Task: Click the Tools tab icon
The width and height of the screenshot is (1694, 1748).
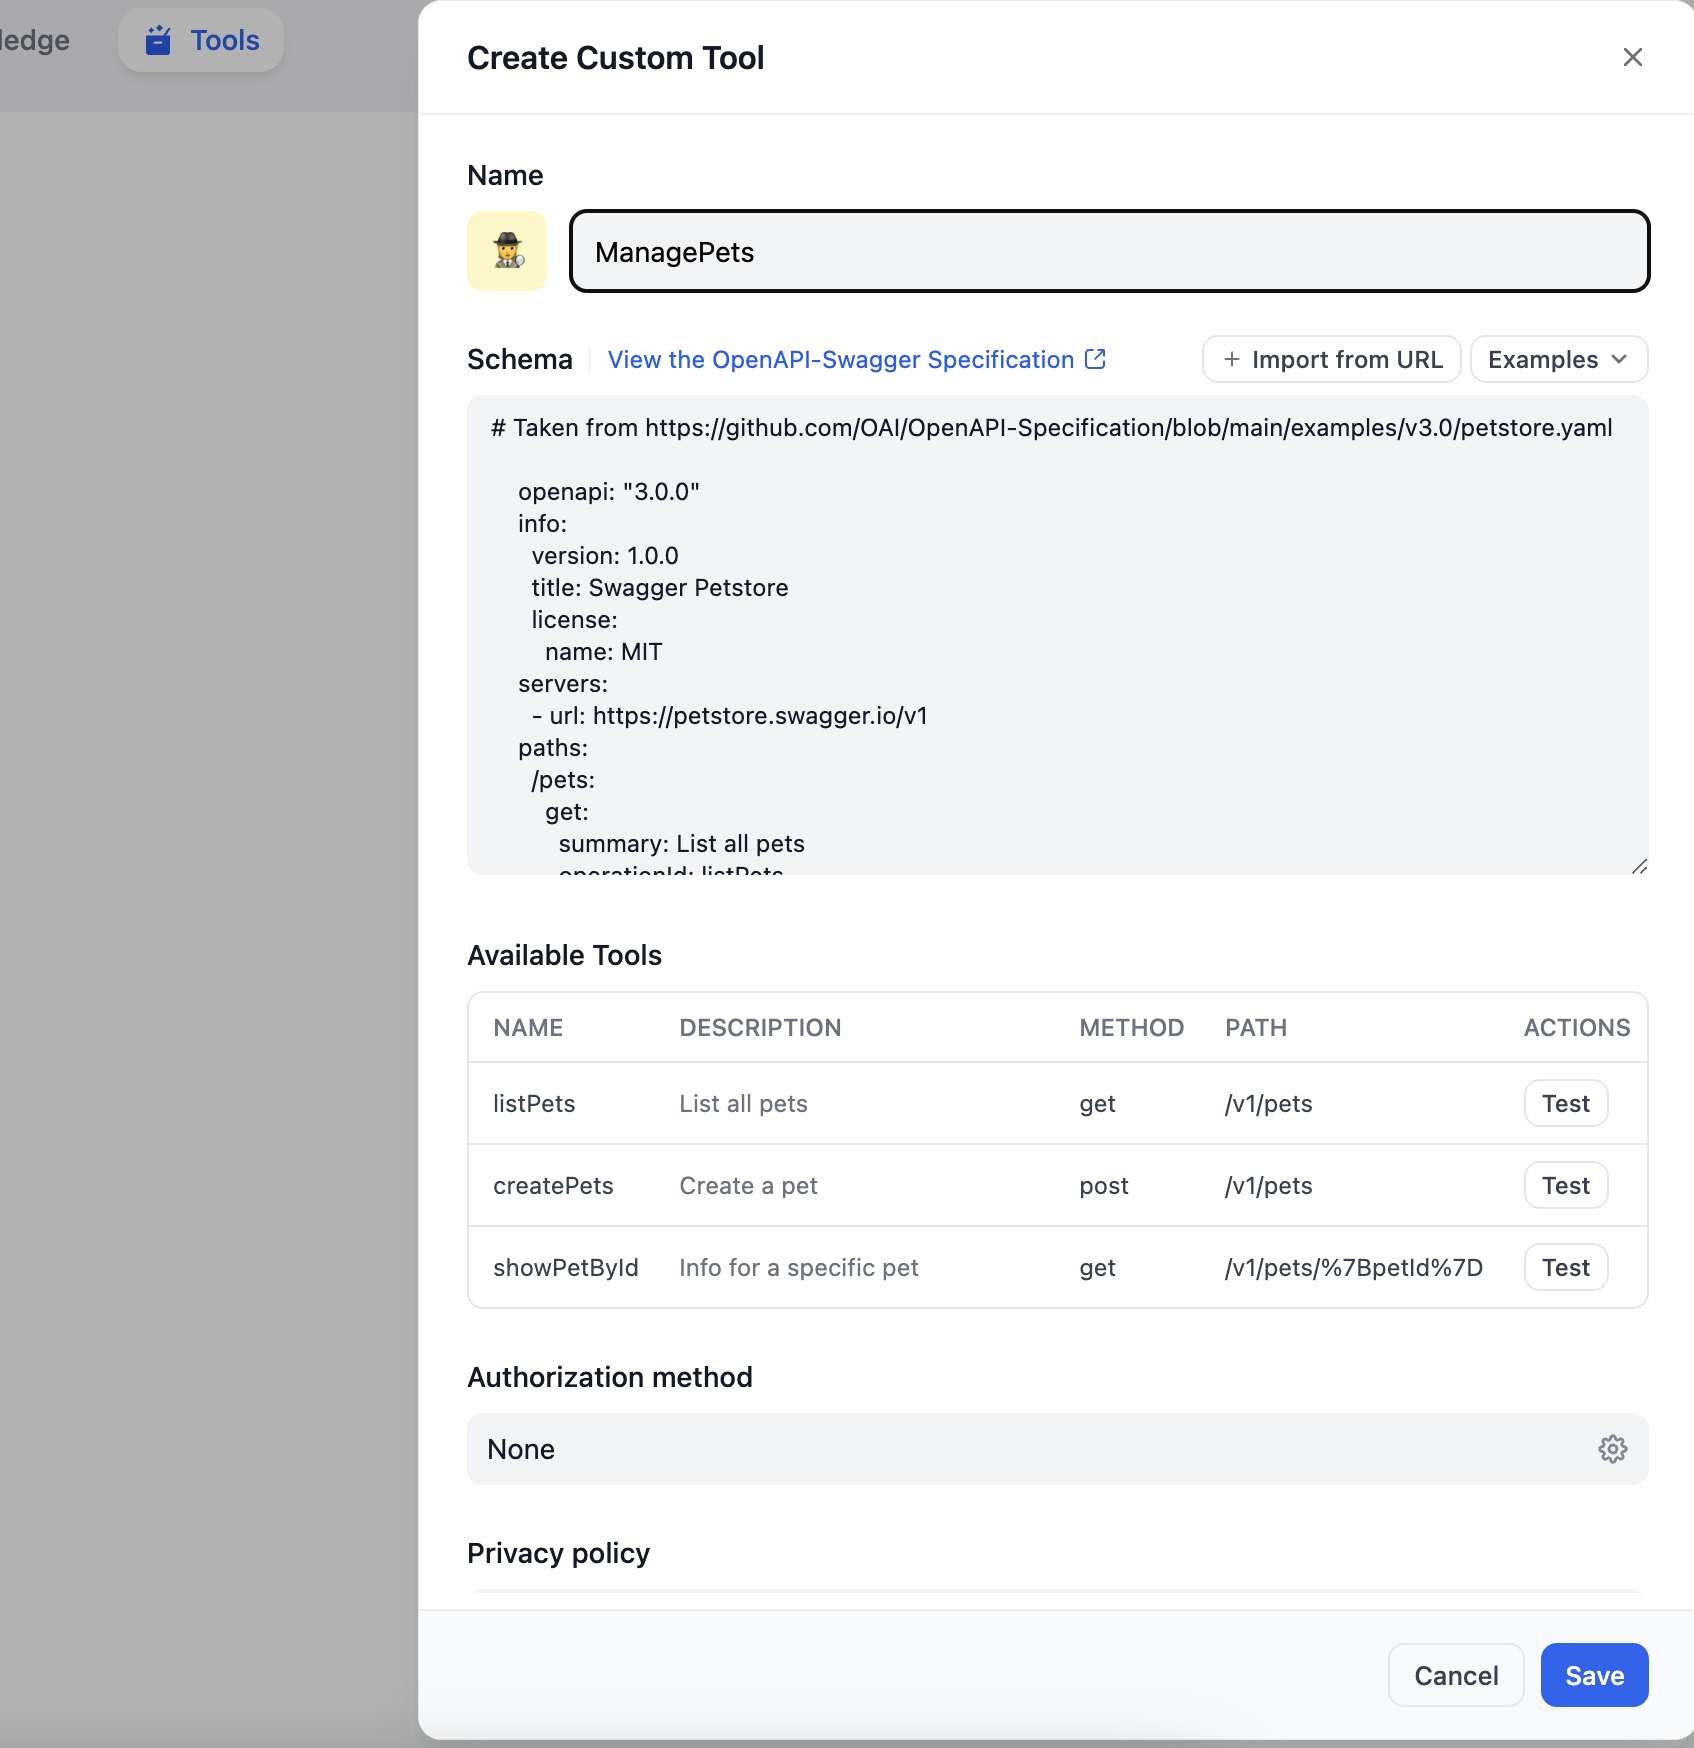Action: click(158, 40)
